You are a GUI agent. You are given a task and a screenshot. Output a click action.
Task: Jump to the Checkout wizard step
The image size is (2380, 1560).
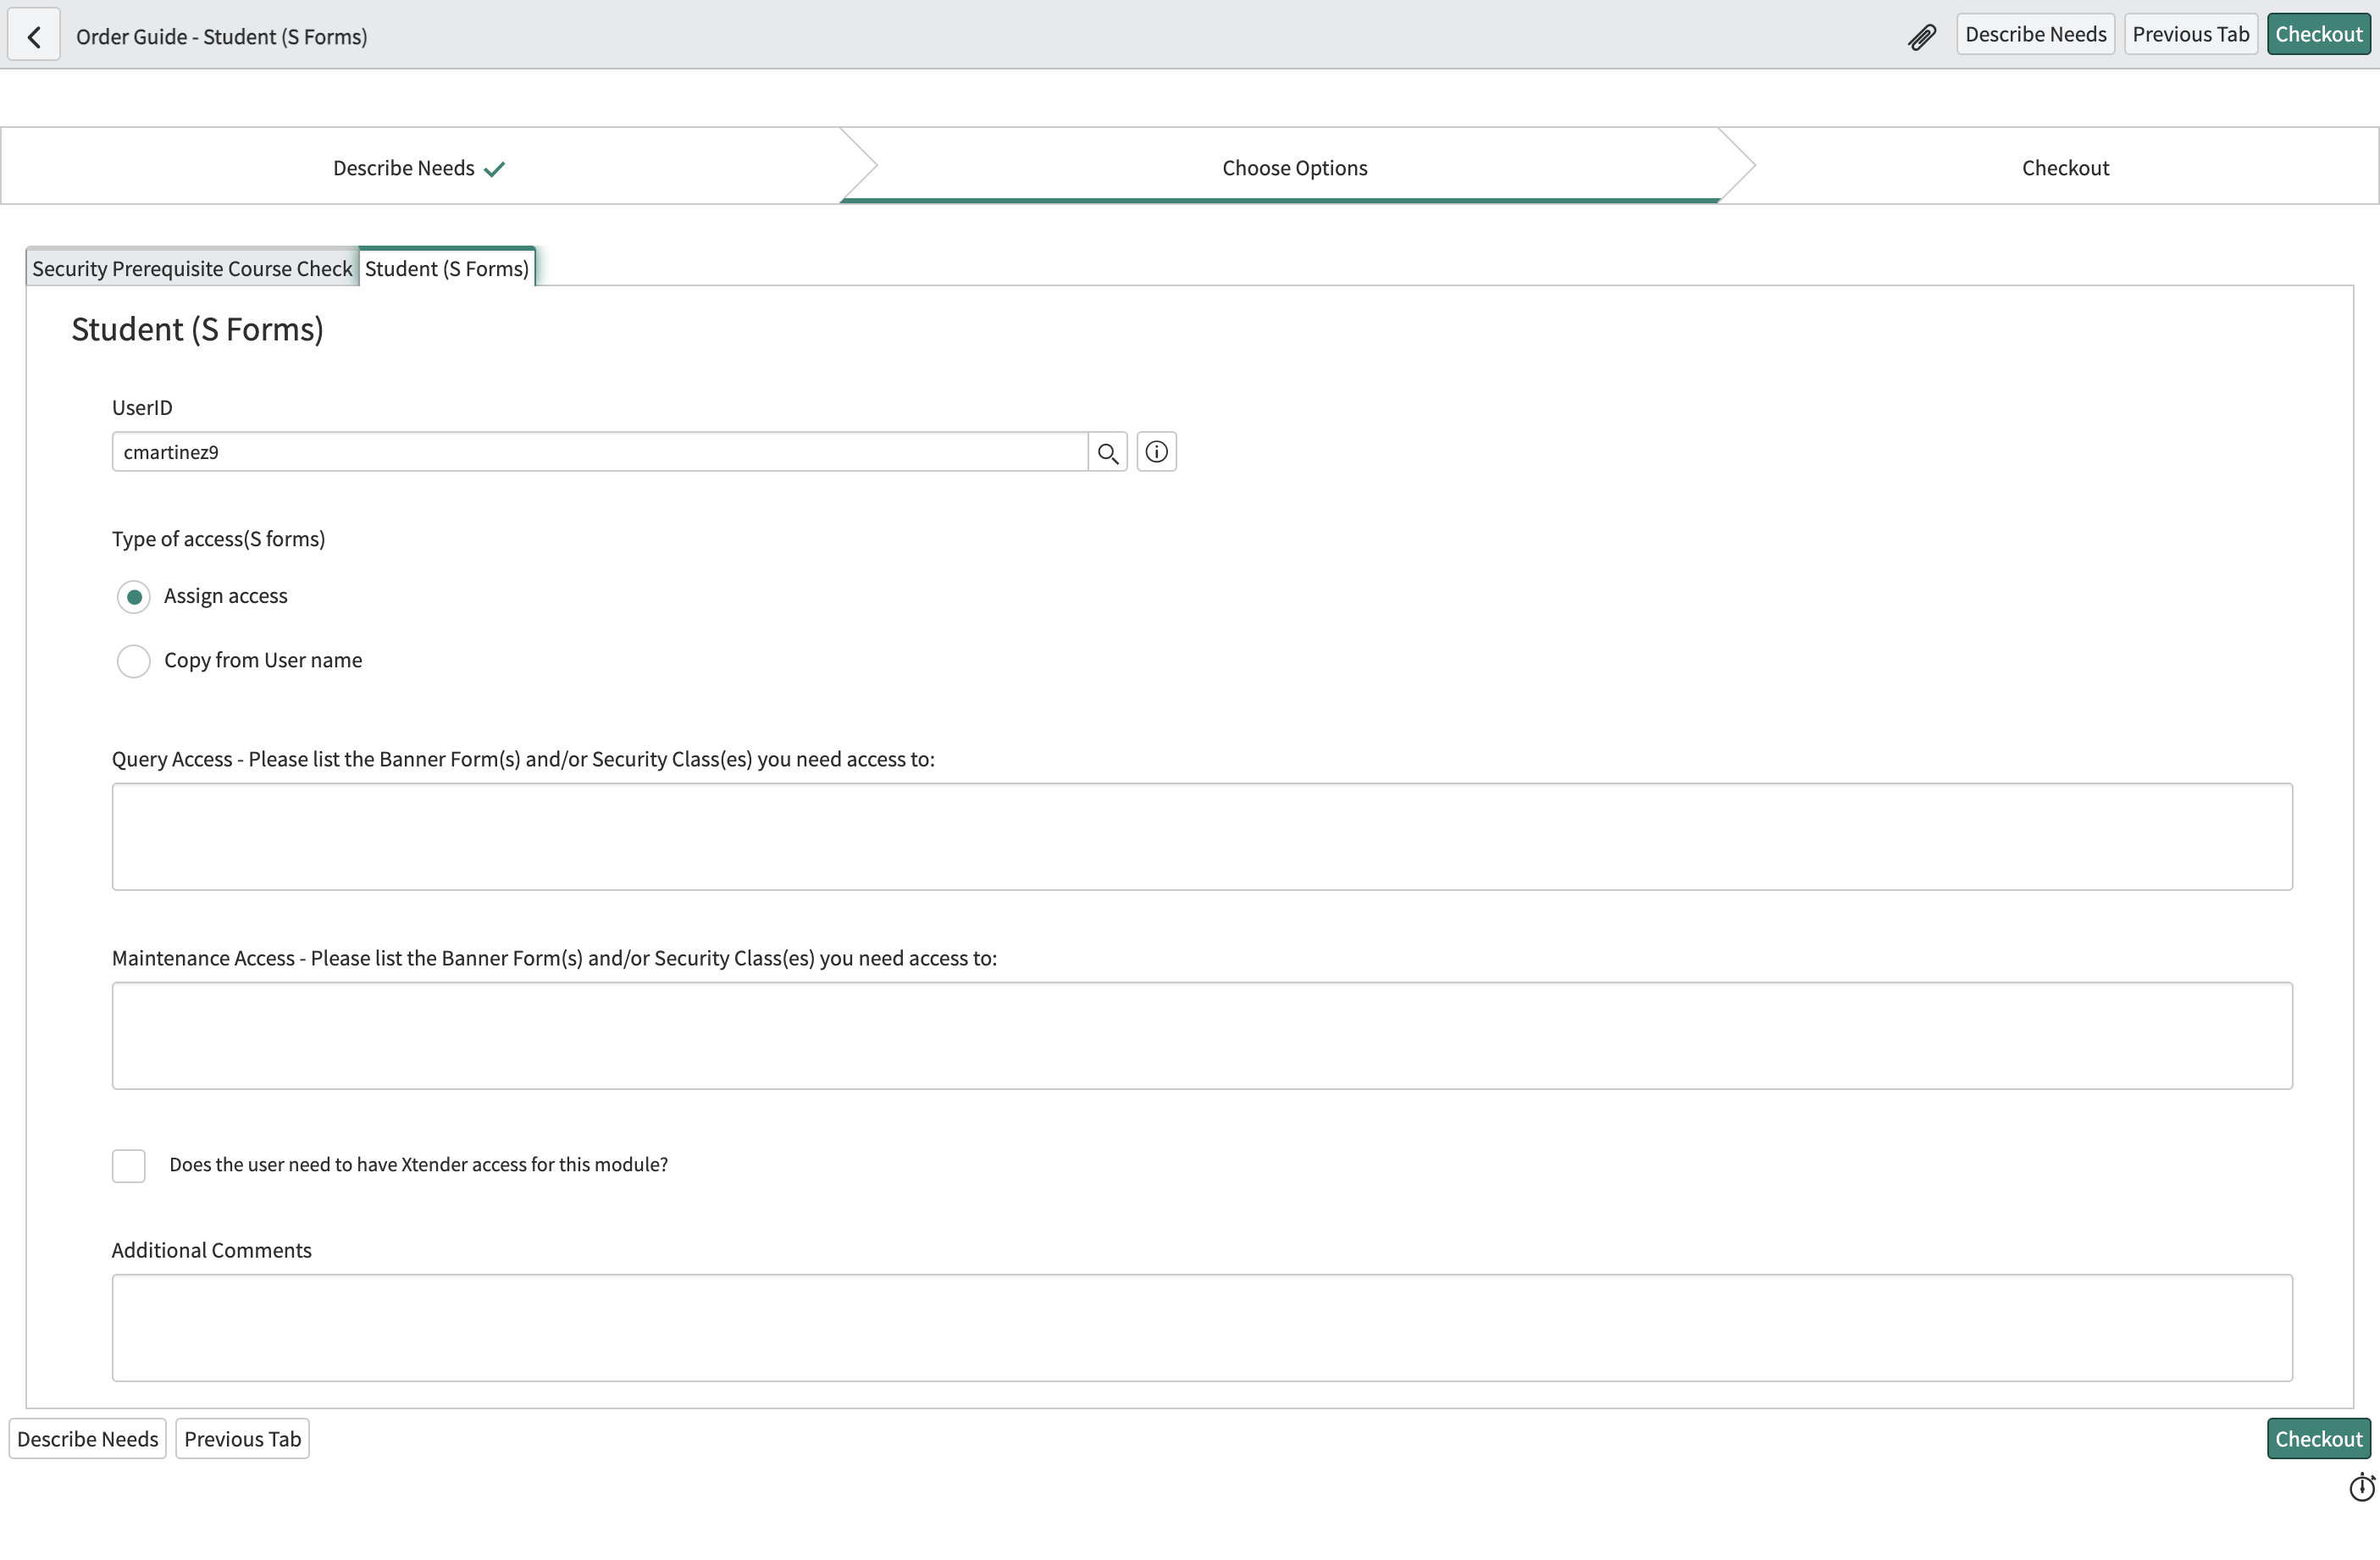pos(2065,168)
